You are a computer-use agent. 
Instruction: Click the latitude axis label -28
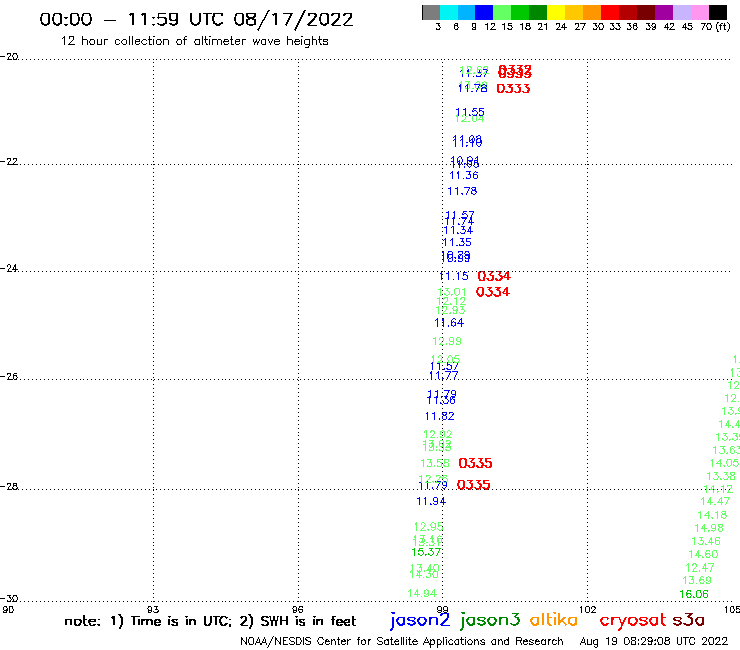9,486
